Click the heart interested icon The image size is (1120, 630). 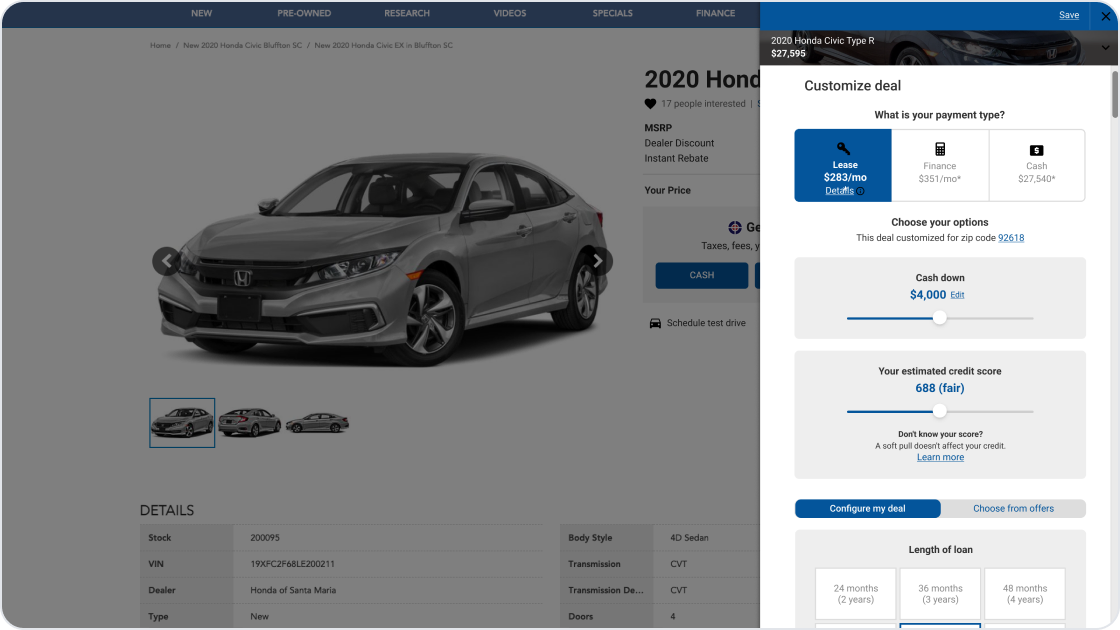point(650,104)
